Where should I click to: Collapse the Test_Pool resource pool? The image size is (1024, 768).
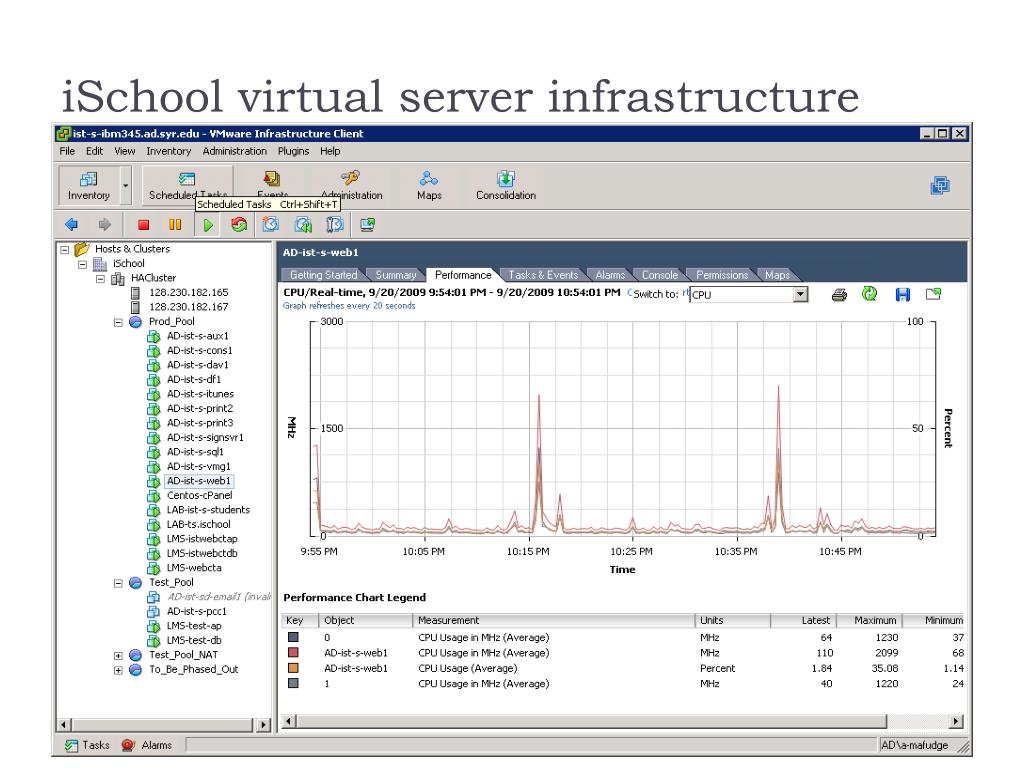tap(118, 583)
